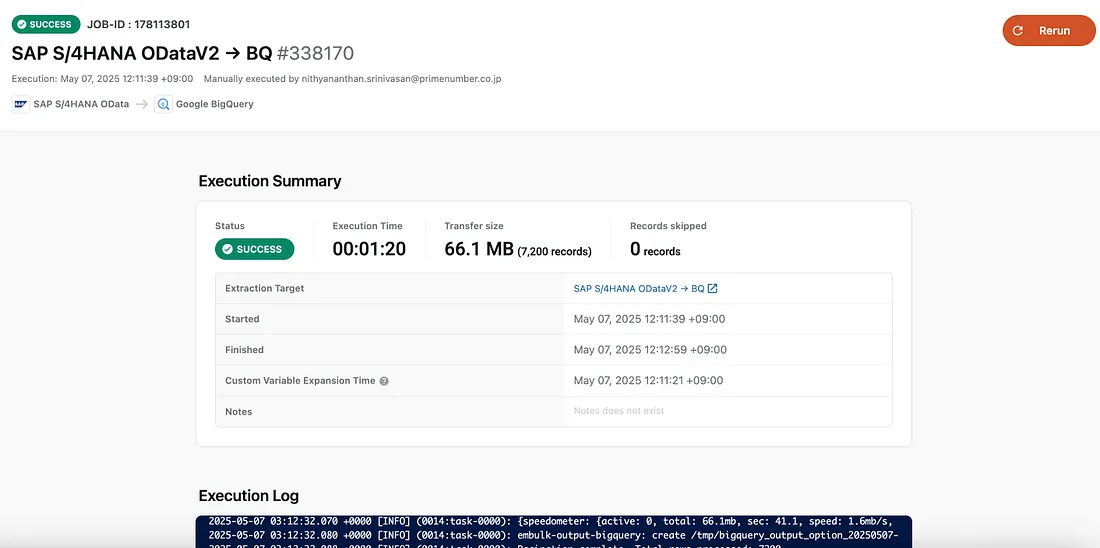Click the Records skipped label

coord(669,226)
